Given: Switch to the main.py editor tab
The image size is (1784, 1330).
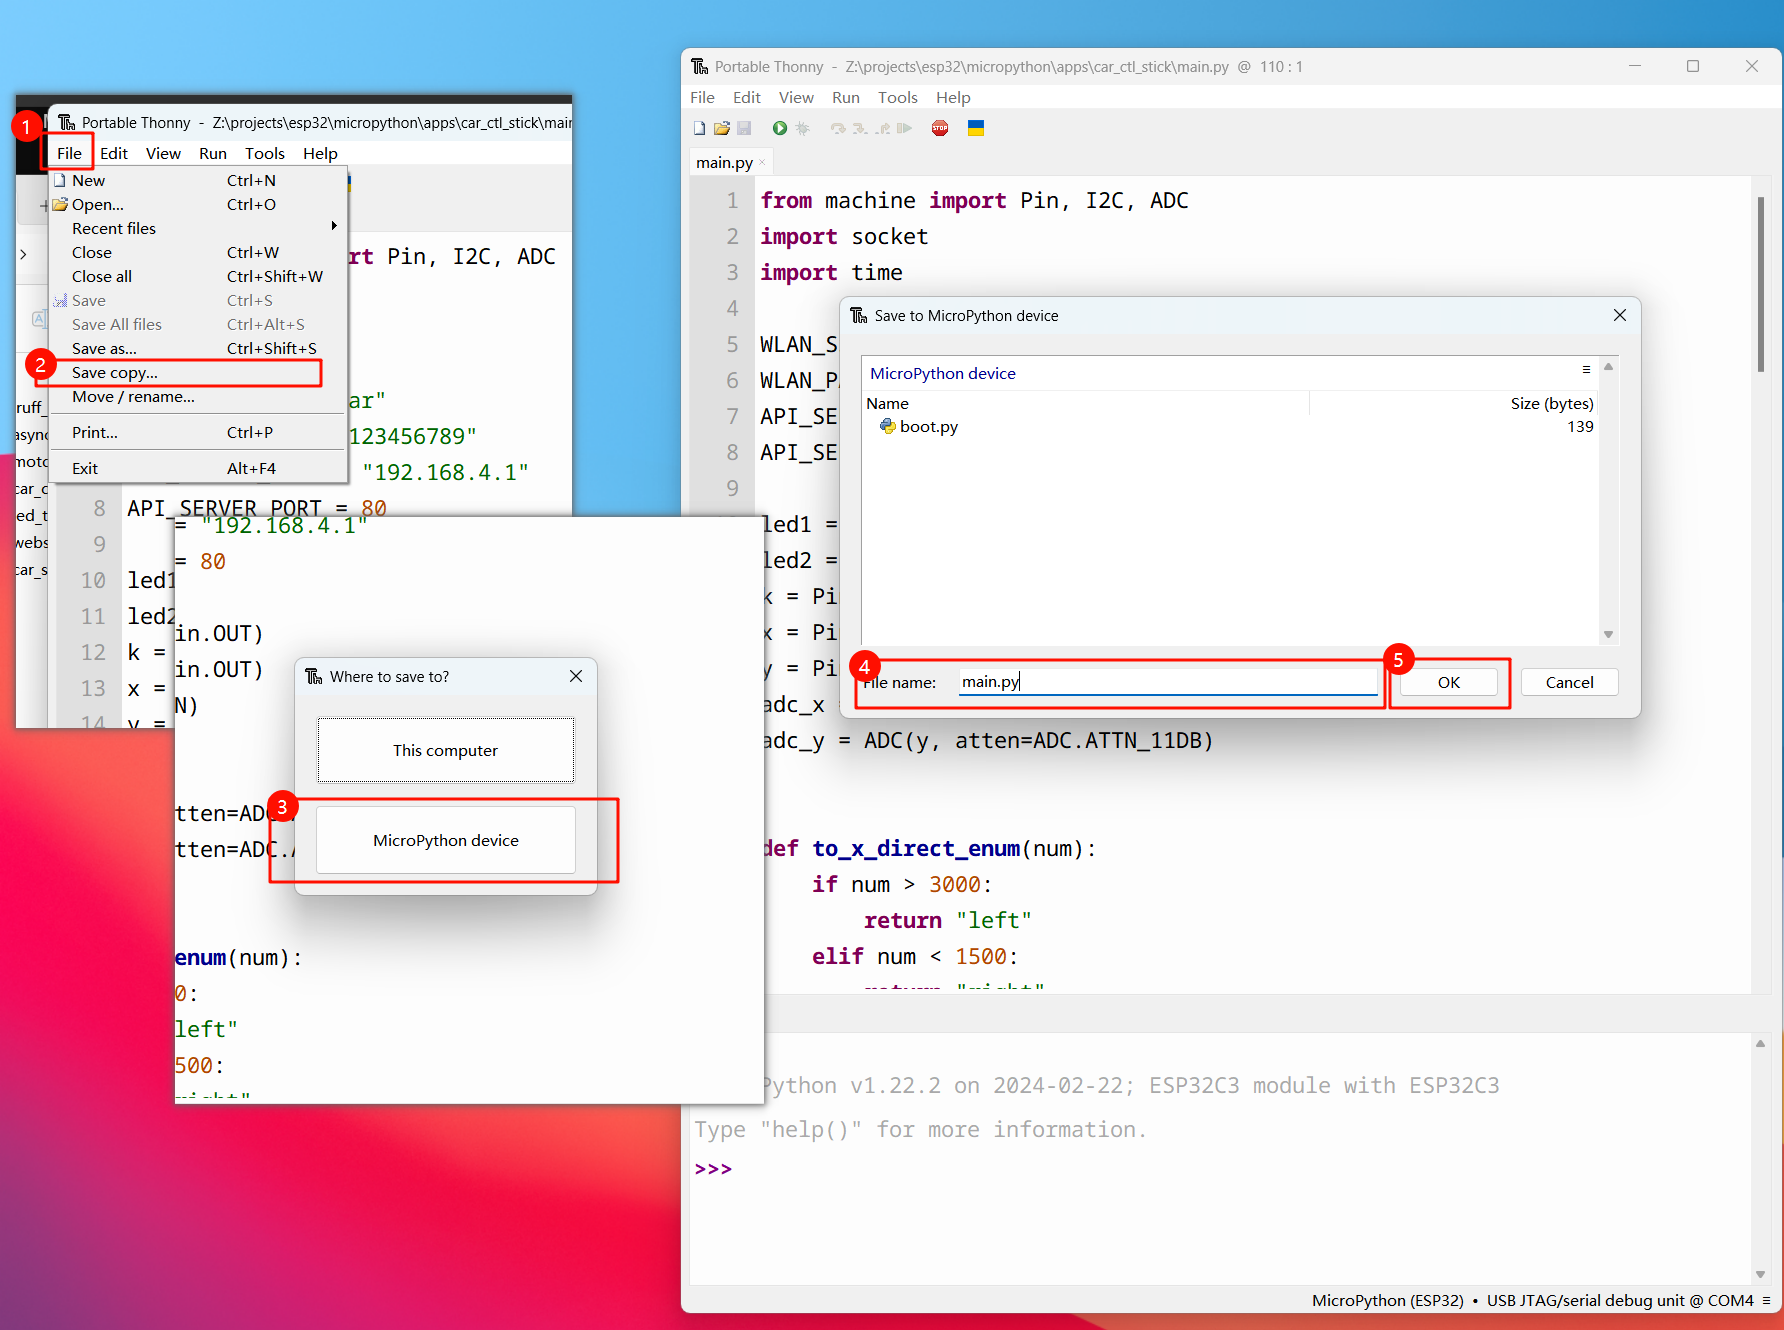Looking at the screenshot, I should pos(724,162).
